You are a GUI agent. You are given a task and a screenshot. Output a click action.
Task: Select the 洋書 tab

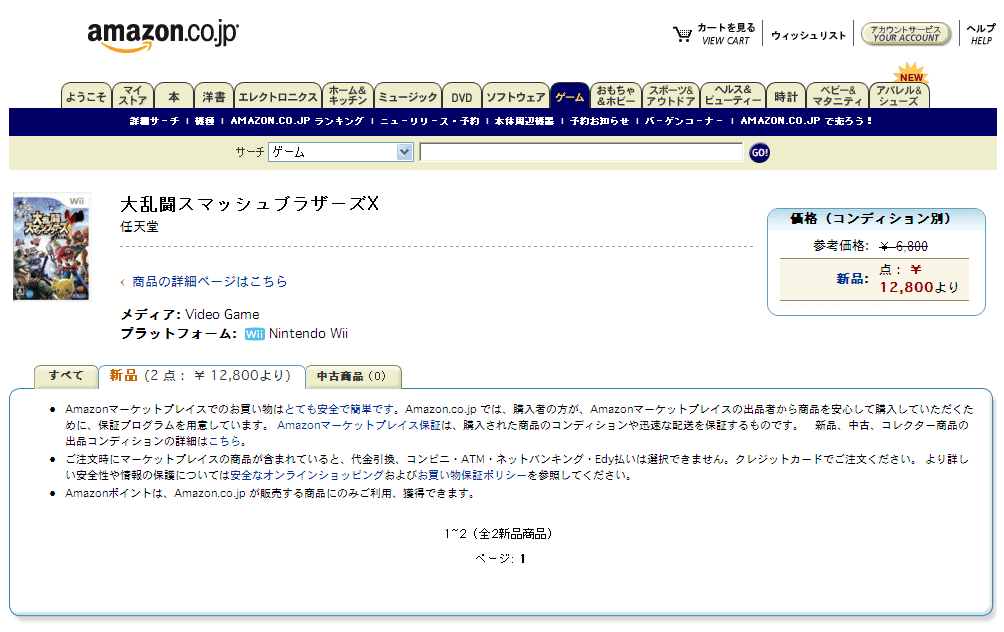click(214, 96)
